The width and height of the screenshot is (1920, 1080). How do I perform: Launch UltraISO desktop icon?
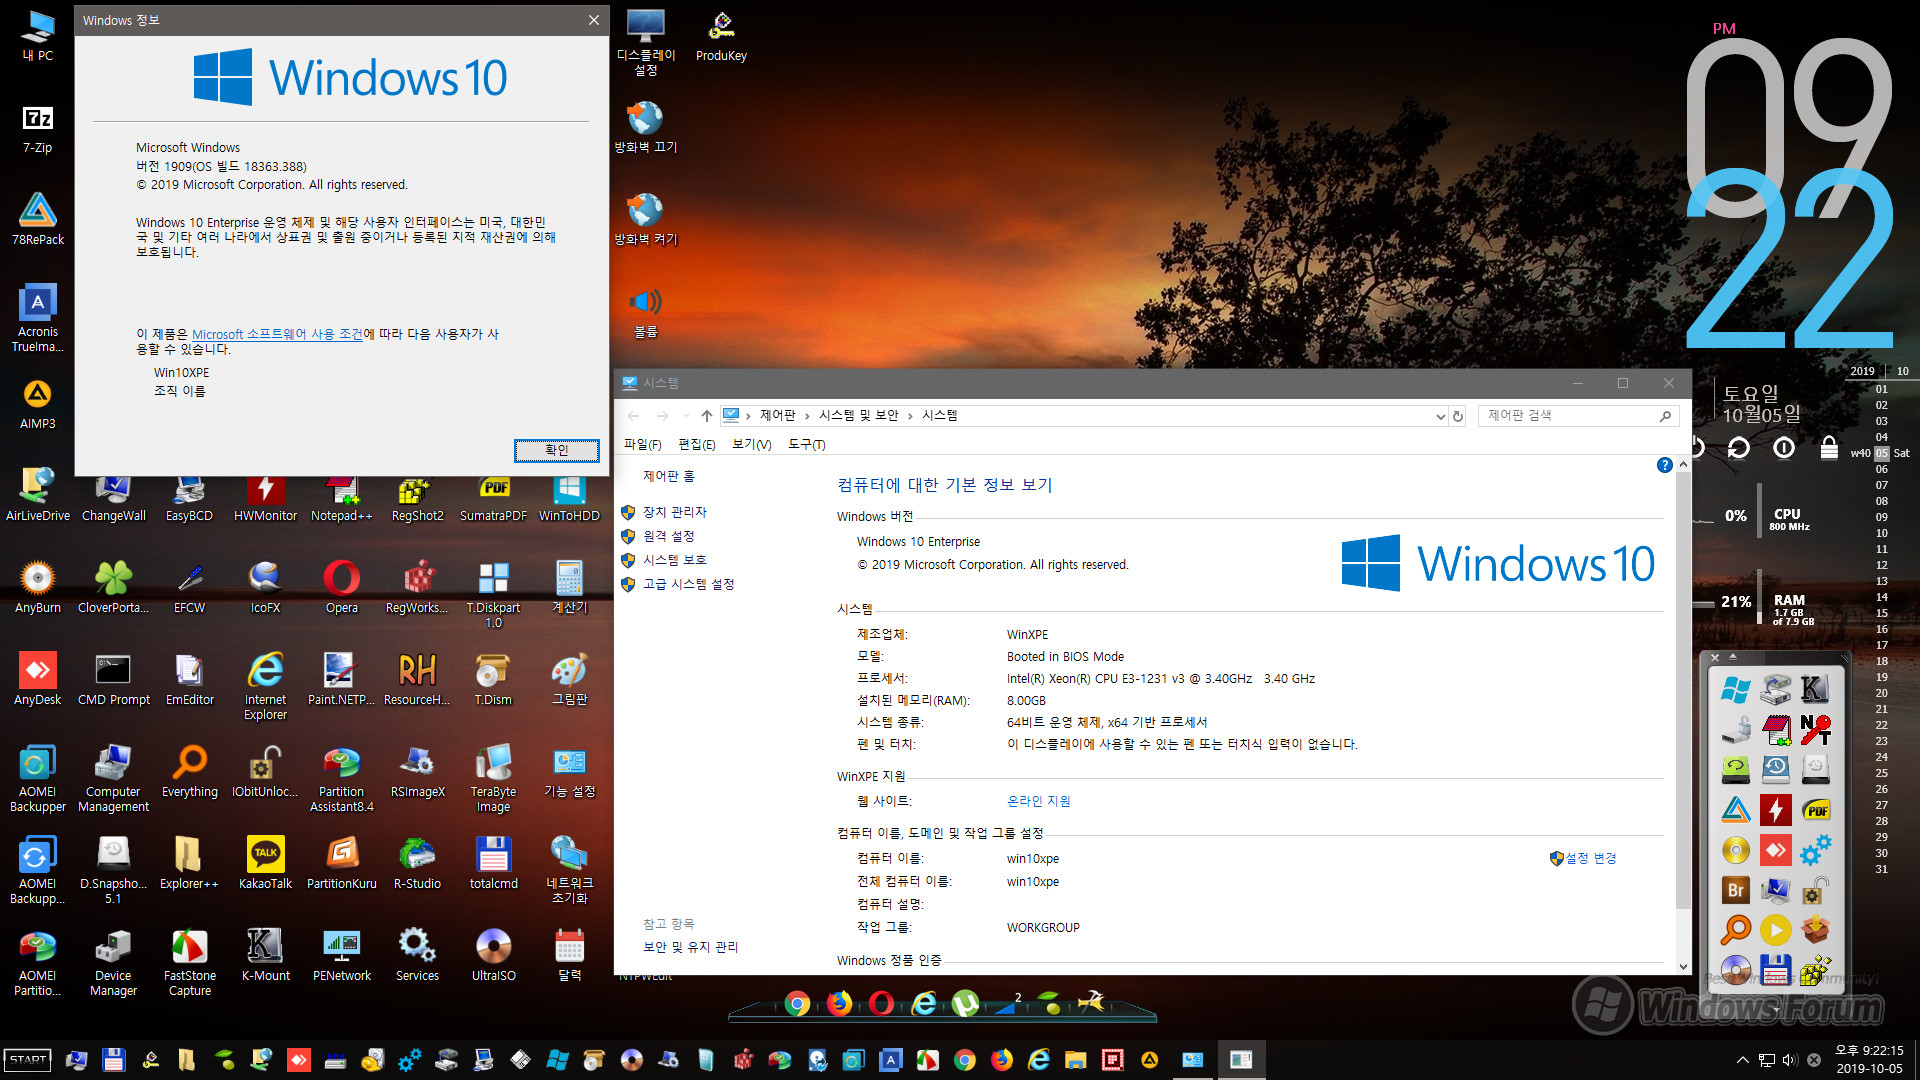493,955
